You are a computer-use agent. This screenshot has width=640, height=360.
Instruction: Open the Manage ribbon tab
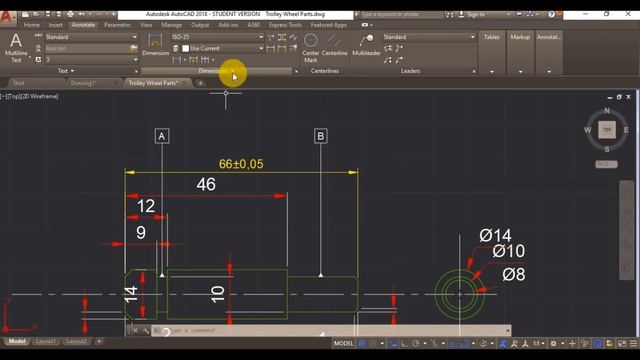(x=171, y=25)
